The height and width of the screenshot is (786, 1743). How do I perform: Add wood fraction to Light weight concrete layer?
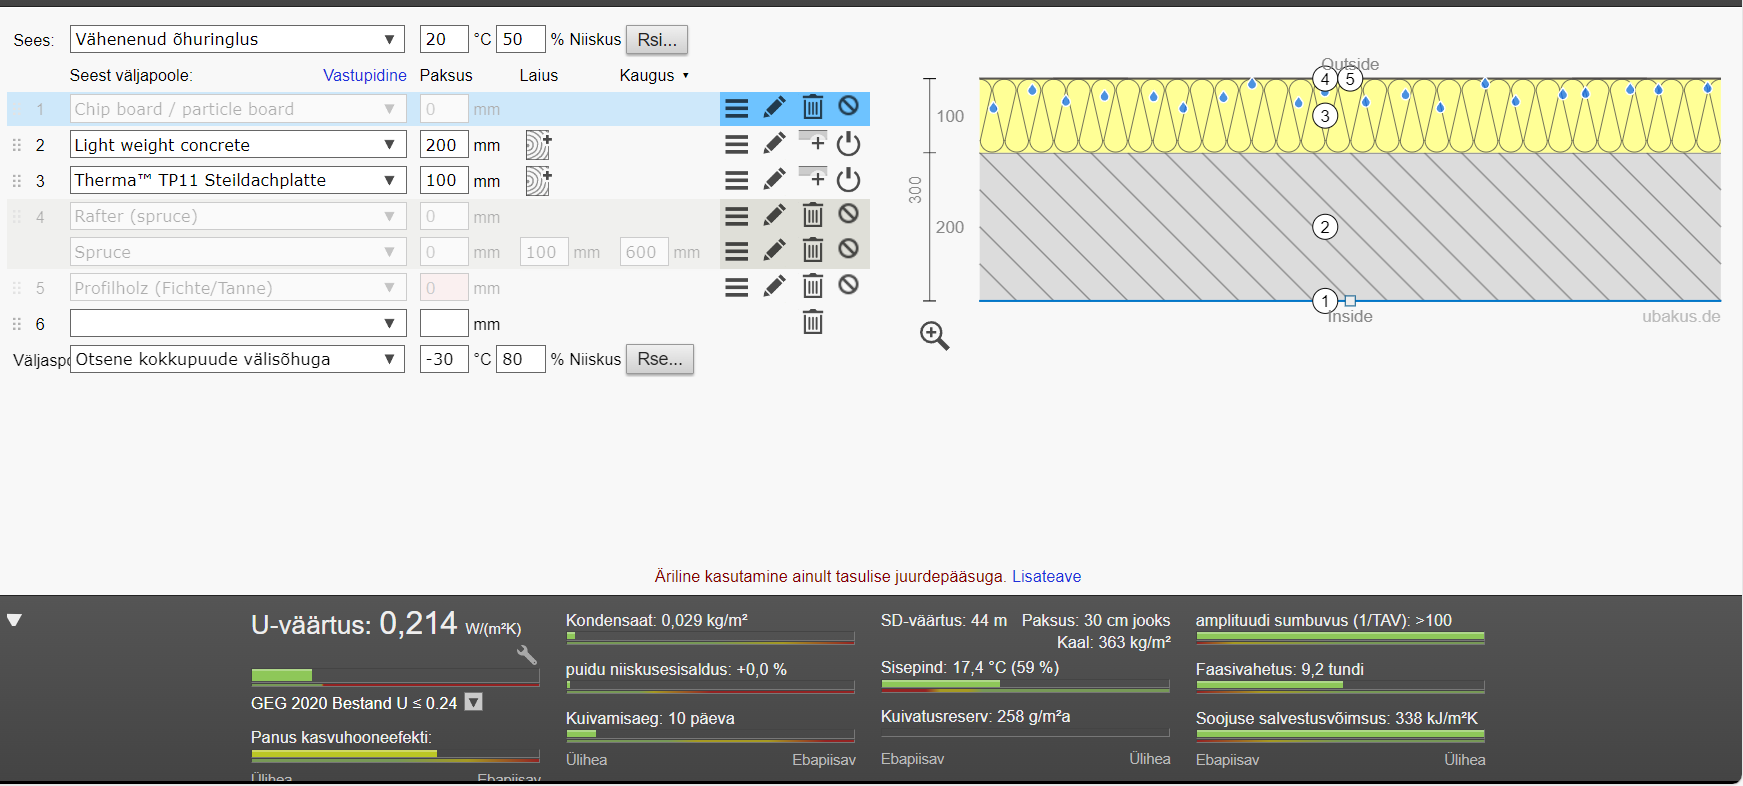click(538, 145)
